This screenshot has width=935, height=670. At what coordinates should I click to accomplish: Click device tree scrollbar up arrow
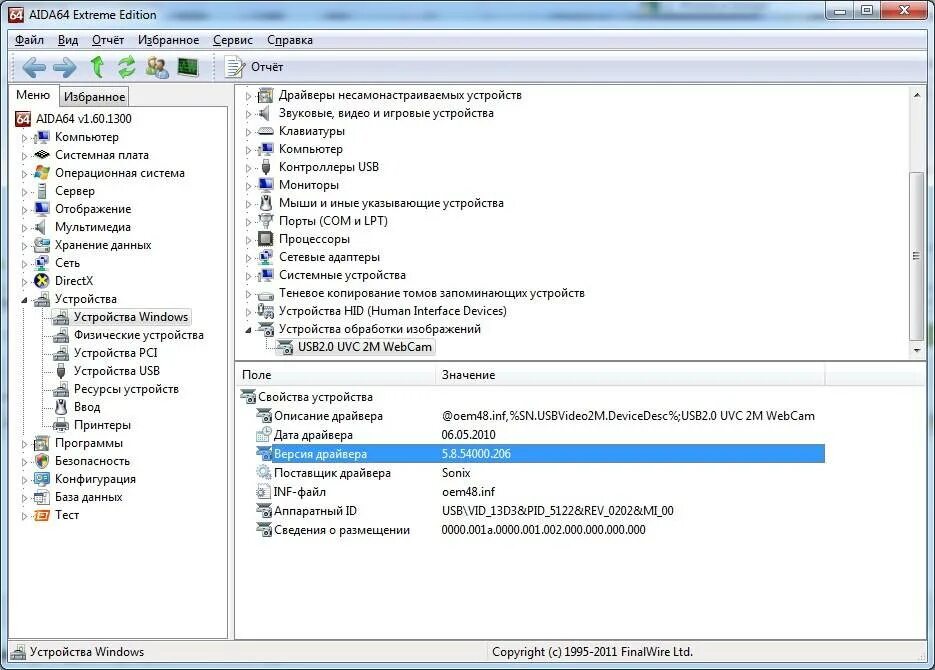(x=917, y=94)
